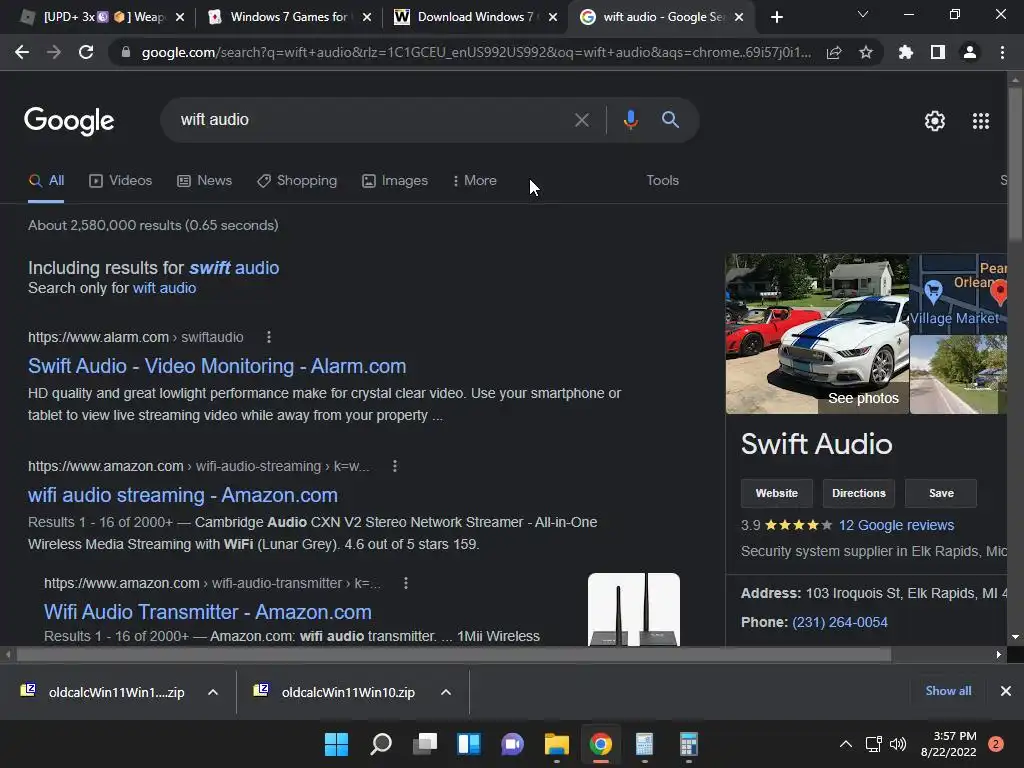Adjust volume via the system tray speaker
Screen dimensions: 1024x768
898,744
